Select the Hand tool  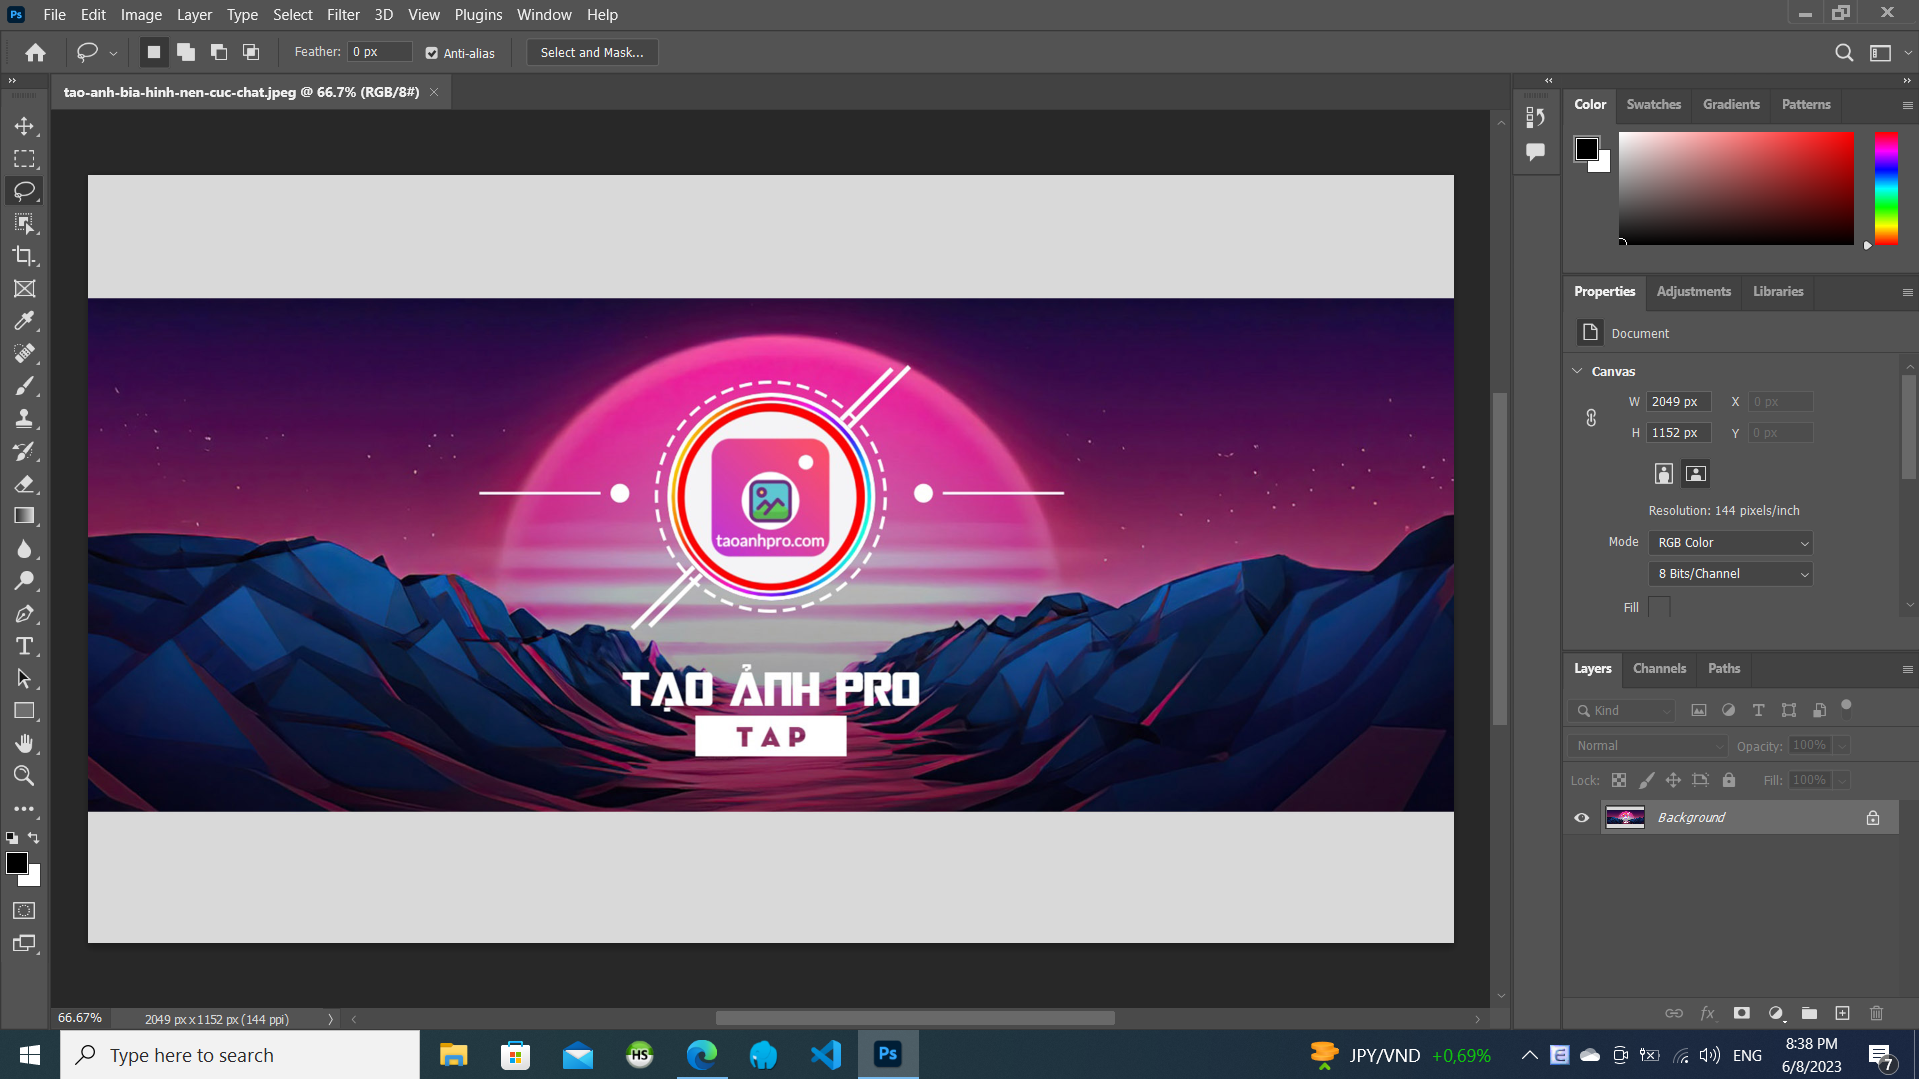coord(24,743)
